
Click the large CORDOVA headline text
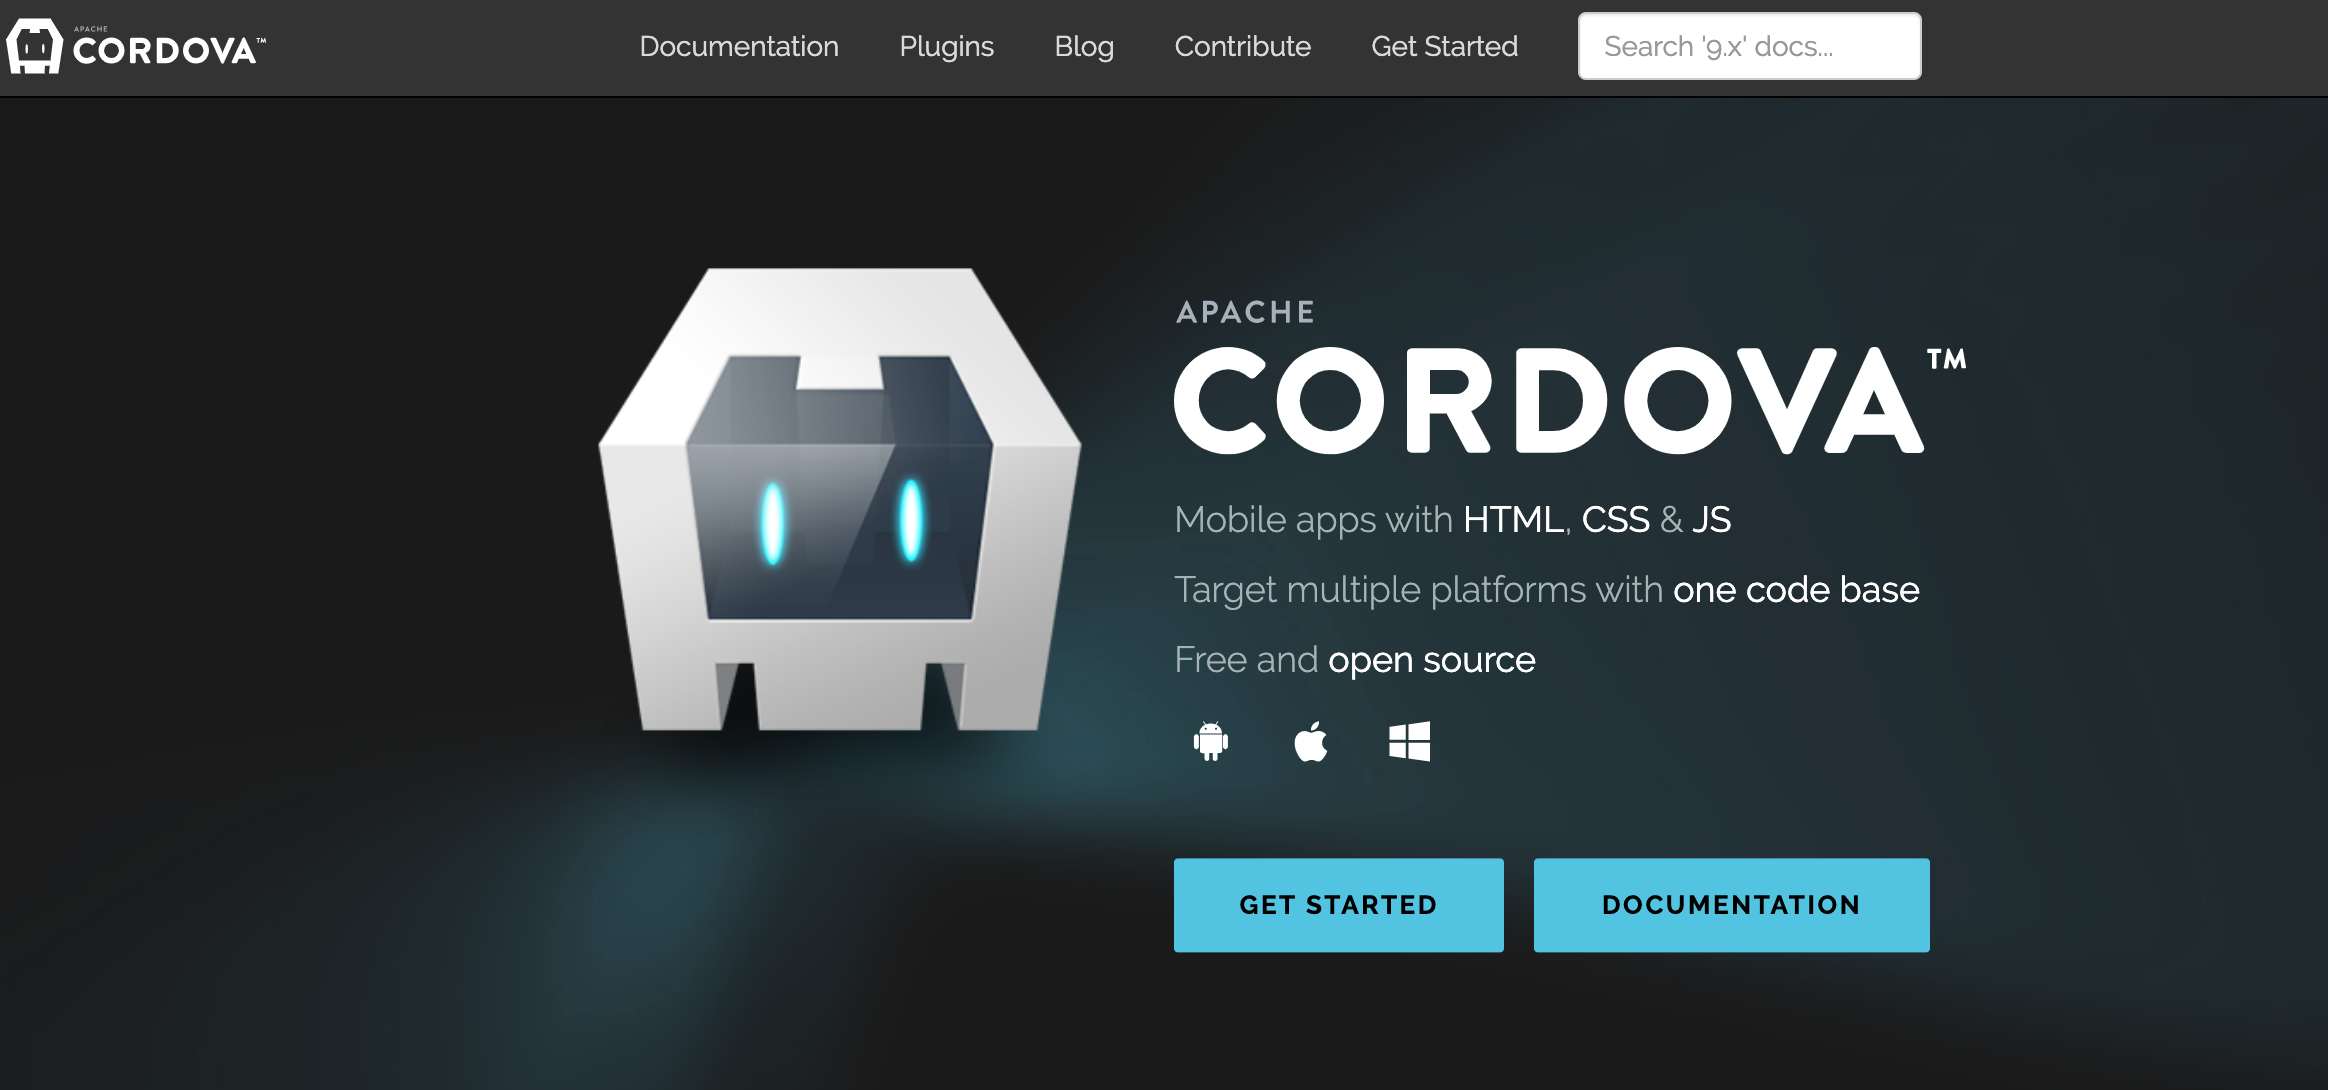pyautogui.click(x=1548, y=401)
